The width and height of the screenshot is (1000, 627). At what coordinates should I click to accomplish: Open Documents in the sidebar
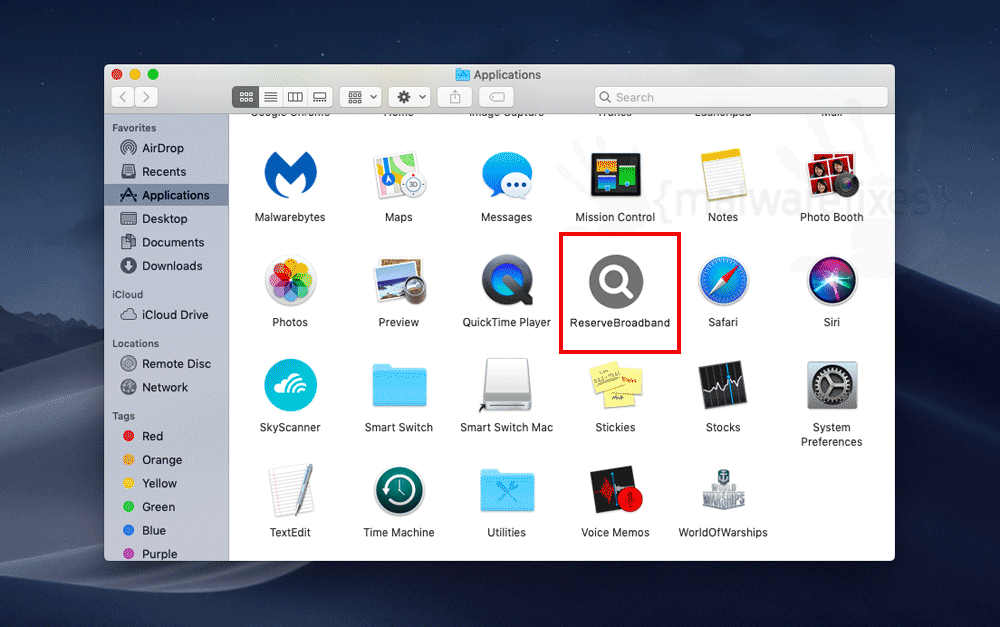click(166, 242)
